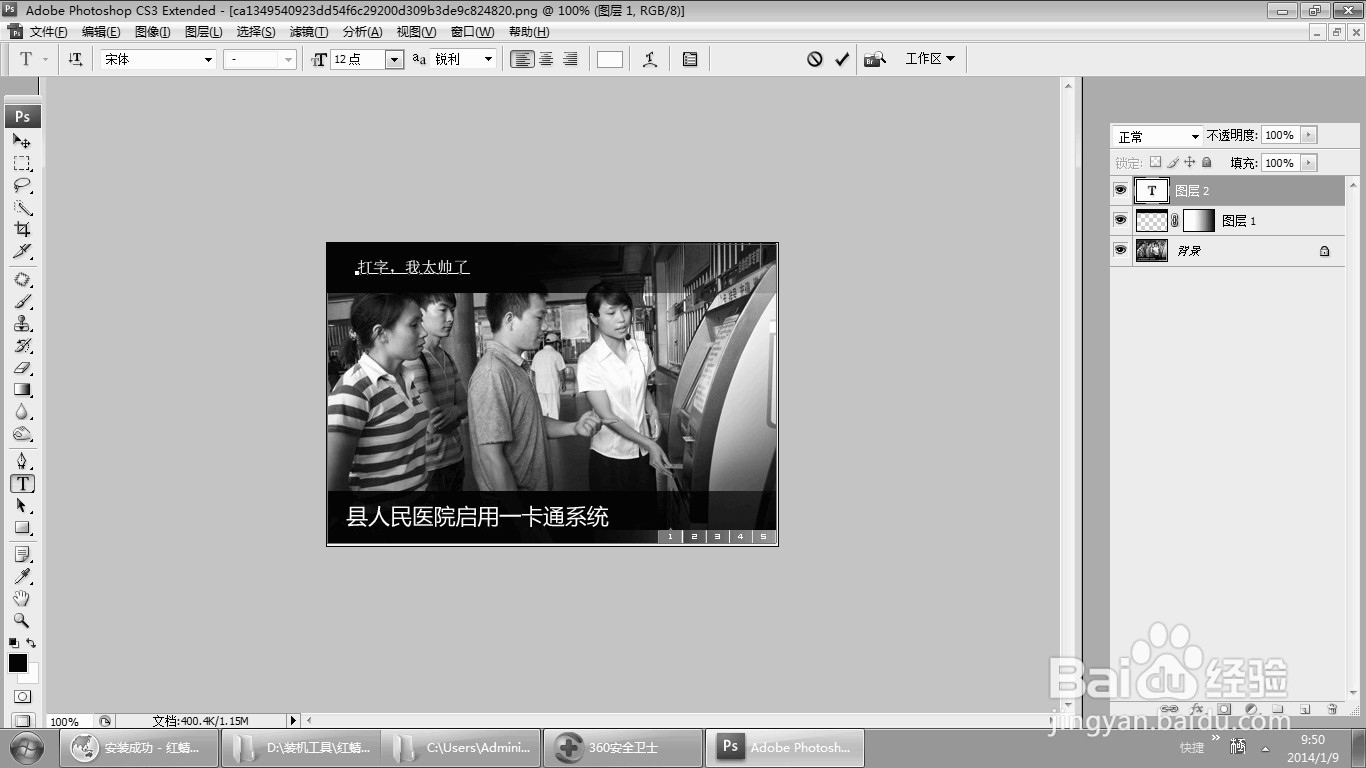Viewport: 1366px width, 768px height.
Task: Open the 不透明度 opacity slider arrow
Action: pyautogui.click(x=1309, y=135)
